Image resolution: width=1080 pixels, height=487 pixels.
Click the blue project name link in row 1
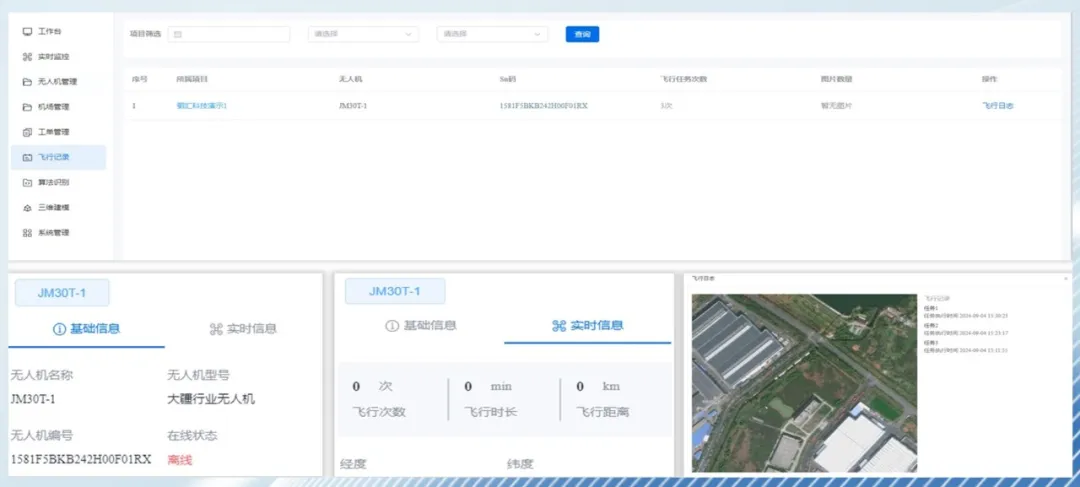click(x=202, y=105)
